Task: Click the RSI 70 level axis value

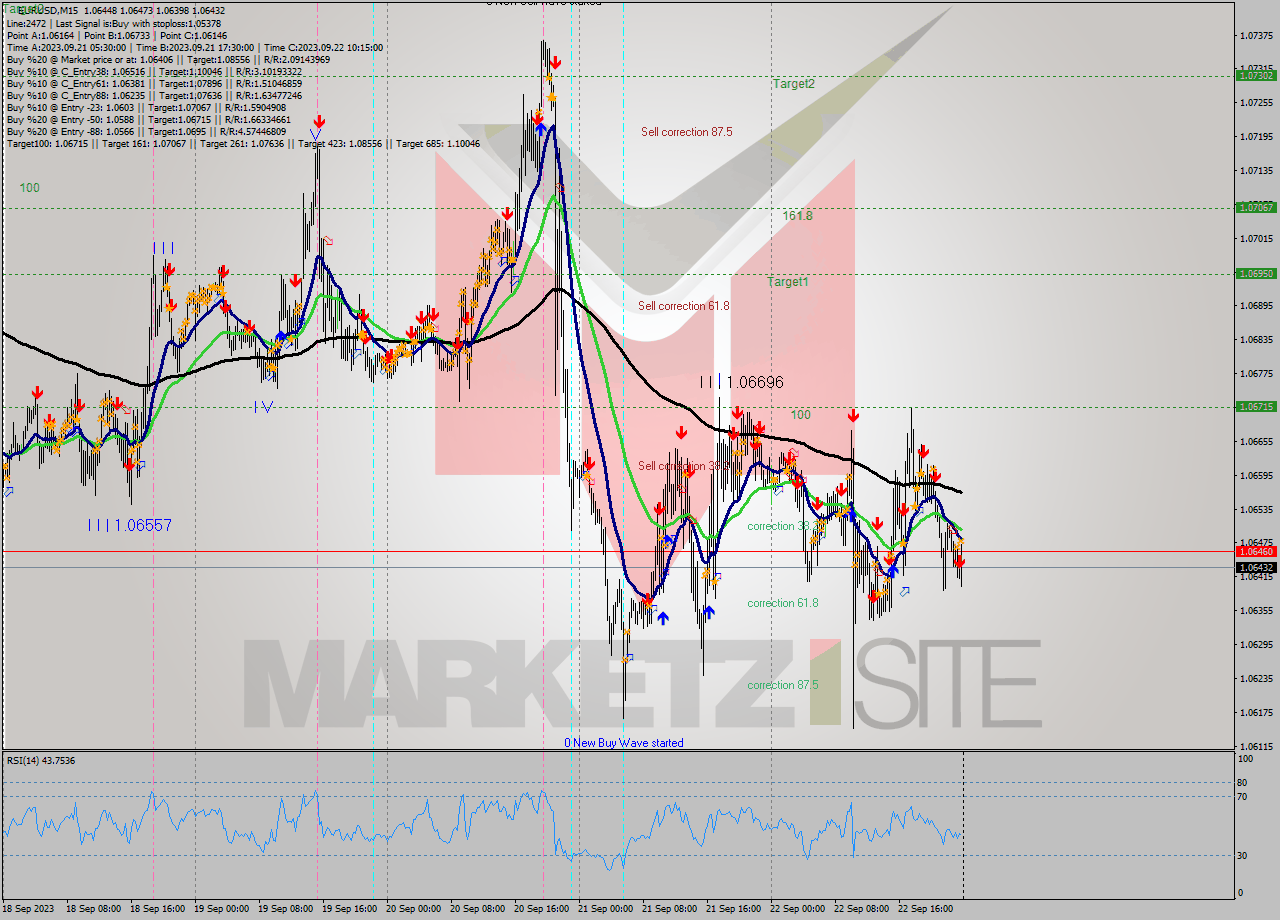Action: [1241, 797]
